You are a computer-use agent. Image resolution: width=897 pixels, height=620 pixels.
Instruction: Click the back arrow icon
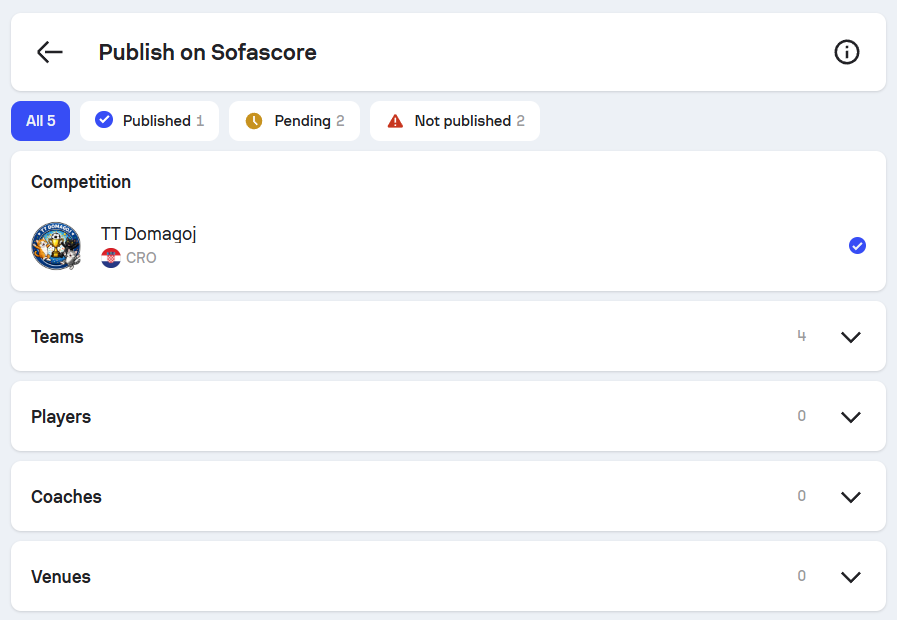tap(49, 53)
